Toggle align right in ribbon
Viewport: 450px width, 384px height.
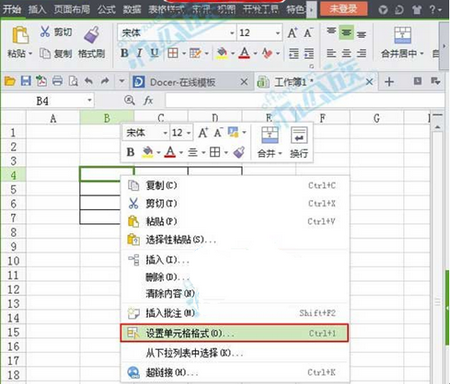point(362,53)
